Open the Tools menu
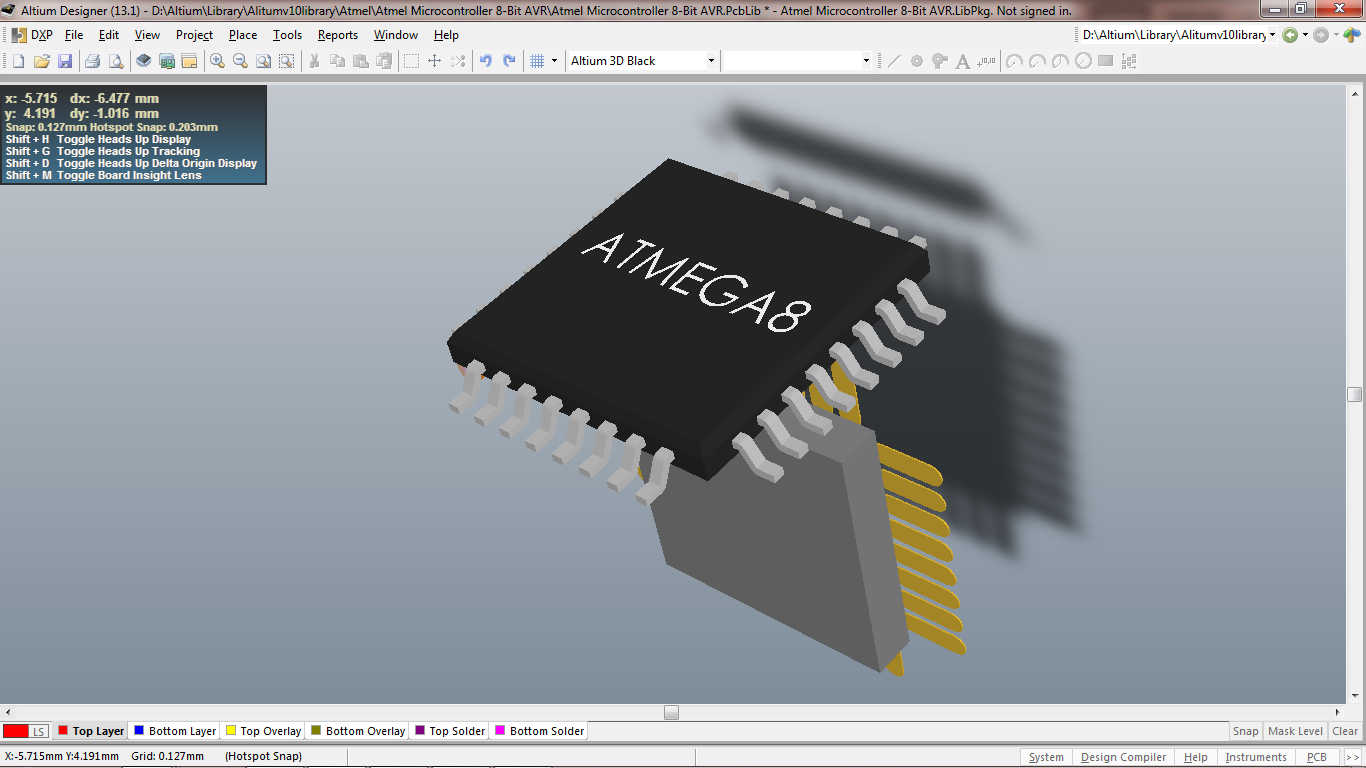The height and width of the screenshot is (768, 1366). tap(287, 35)
